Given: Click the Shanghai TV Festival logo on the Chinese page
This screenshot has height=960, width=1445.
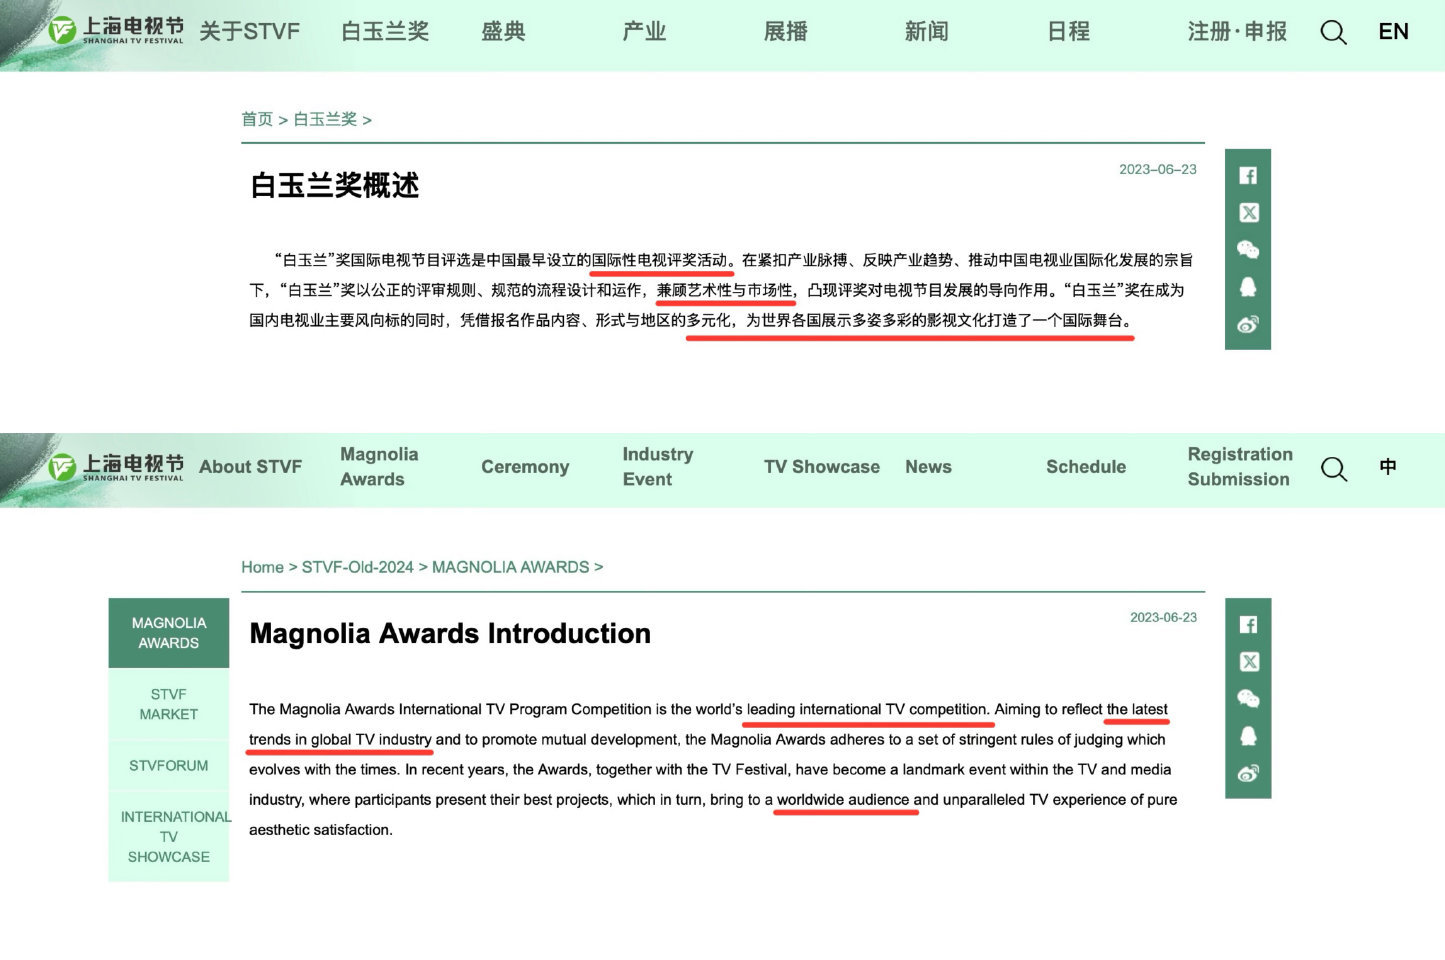Looking at the screenshot, I should (x=116, y=30).
